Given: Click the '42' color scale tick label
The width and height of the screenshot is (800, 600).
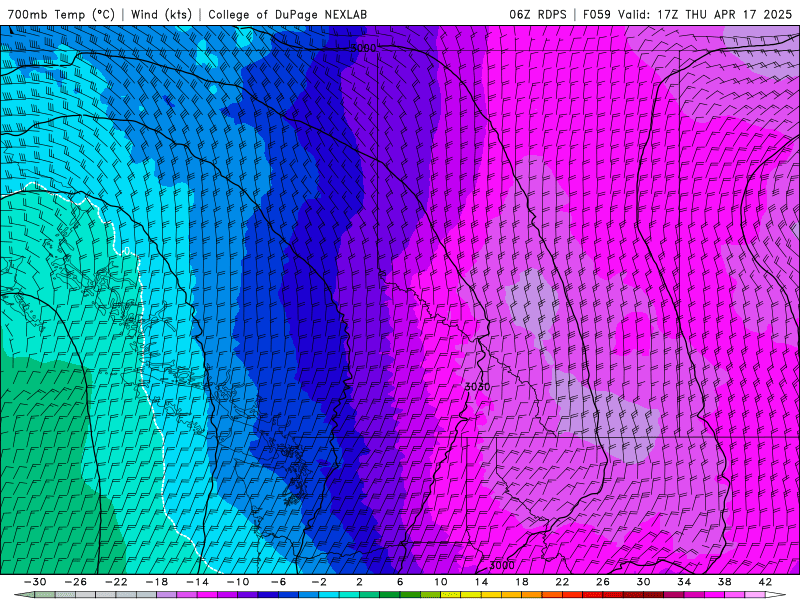Looking at the screenshot, I should pyautogui.click(x=765, y=582).
